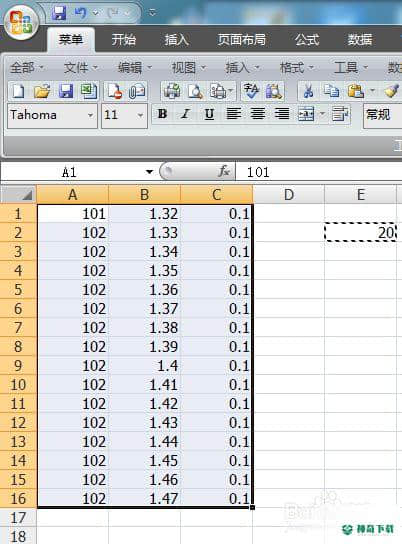Open the Name Box dropdown arrow
This screenshot has width=402, height=544.
(149, 172)
